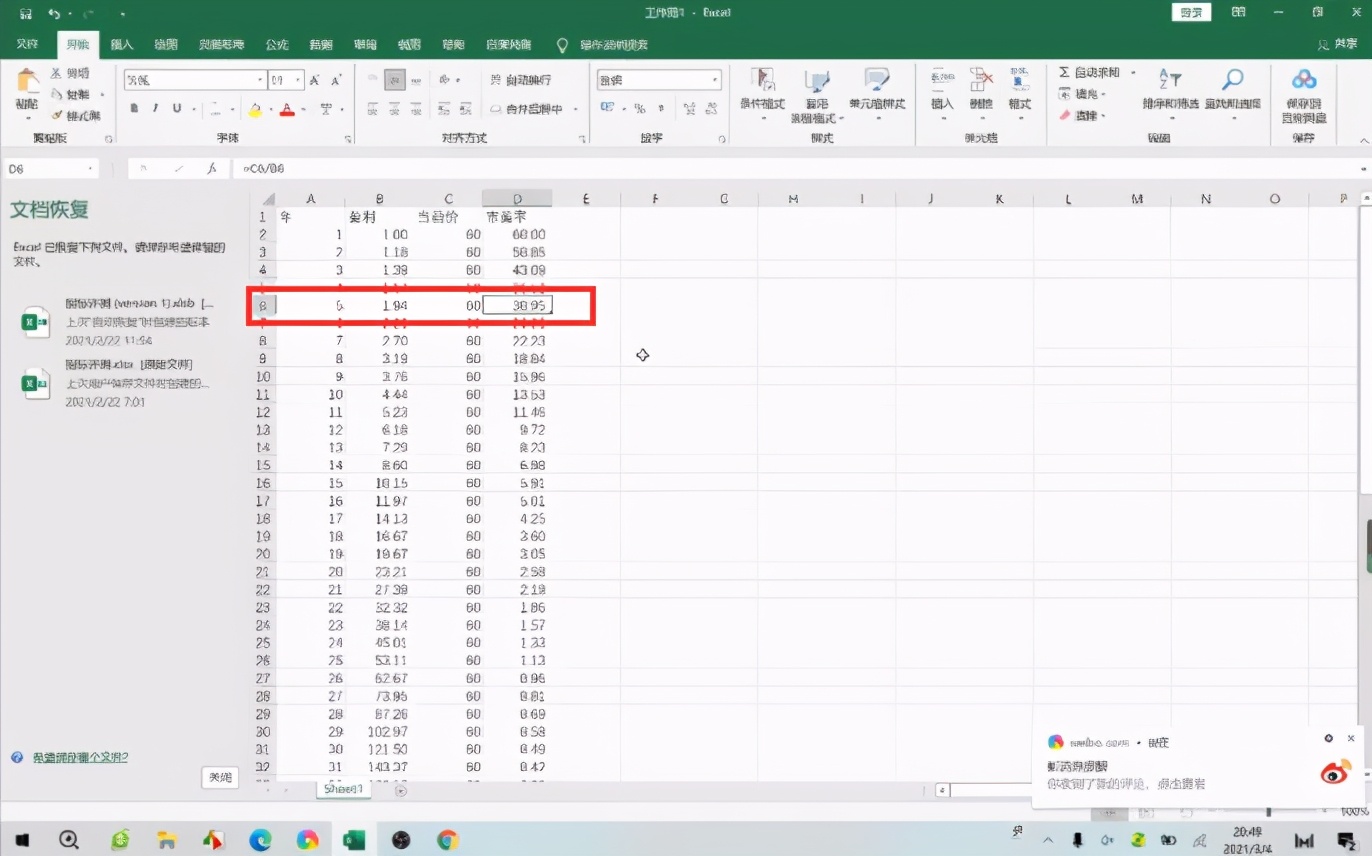Switch to the Page Layout tab
1372x856 pixels.
(222, 45)
